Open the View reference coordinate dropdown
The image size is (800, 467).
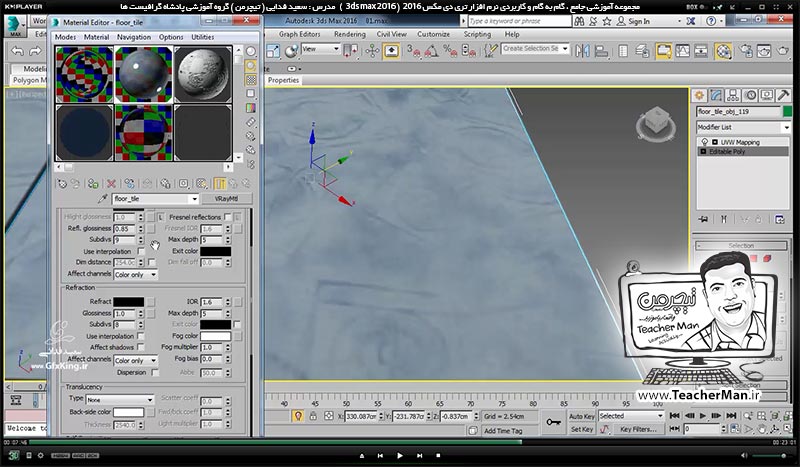(x=321, y=48)
